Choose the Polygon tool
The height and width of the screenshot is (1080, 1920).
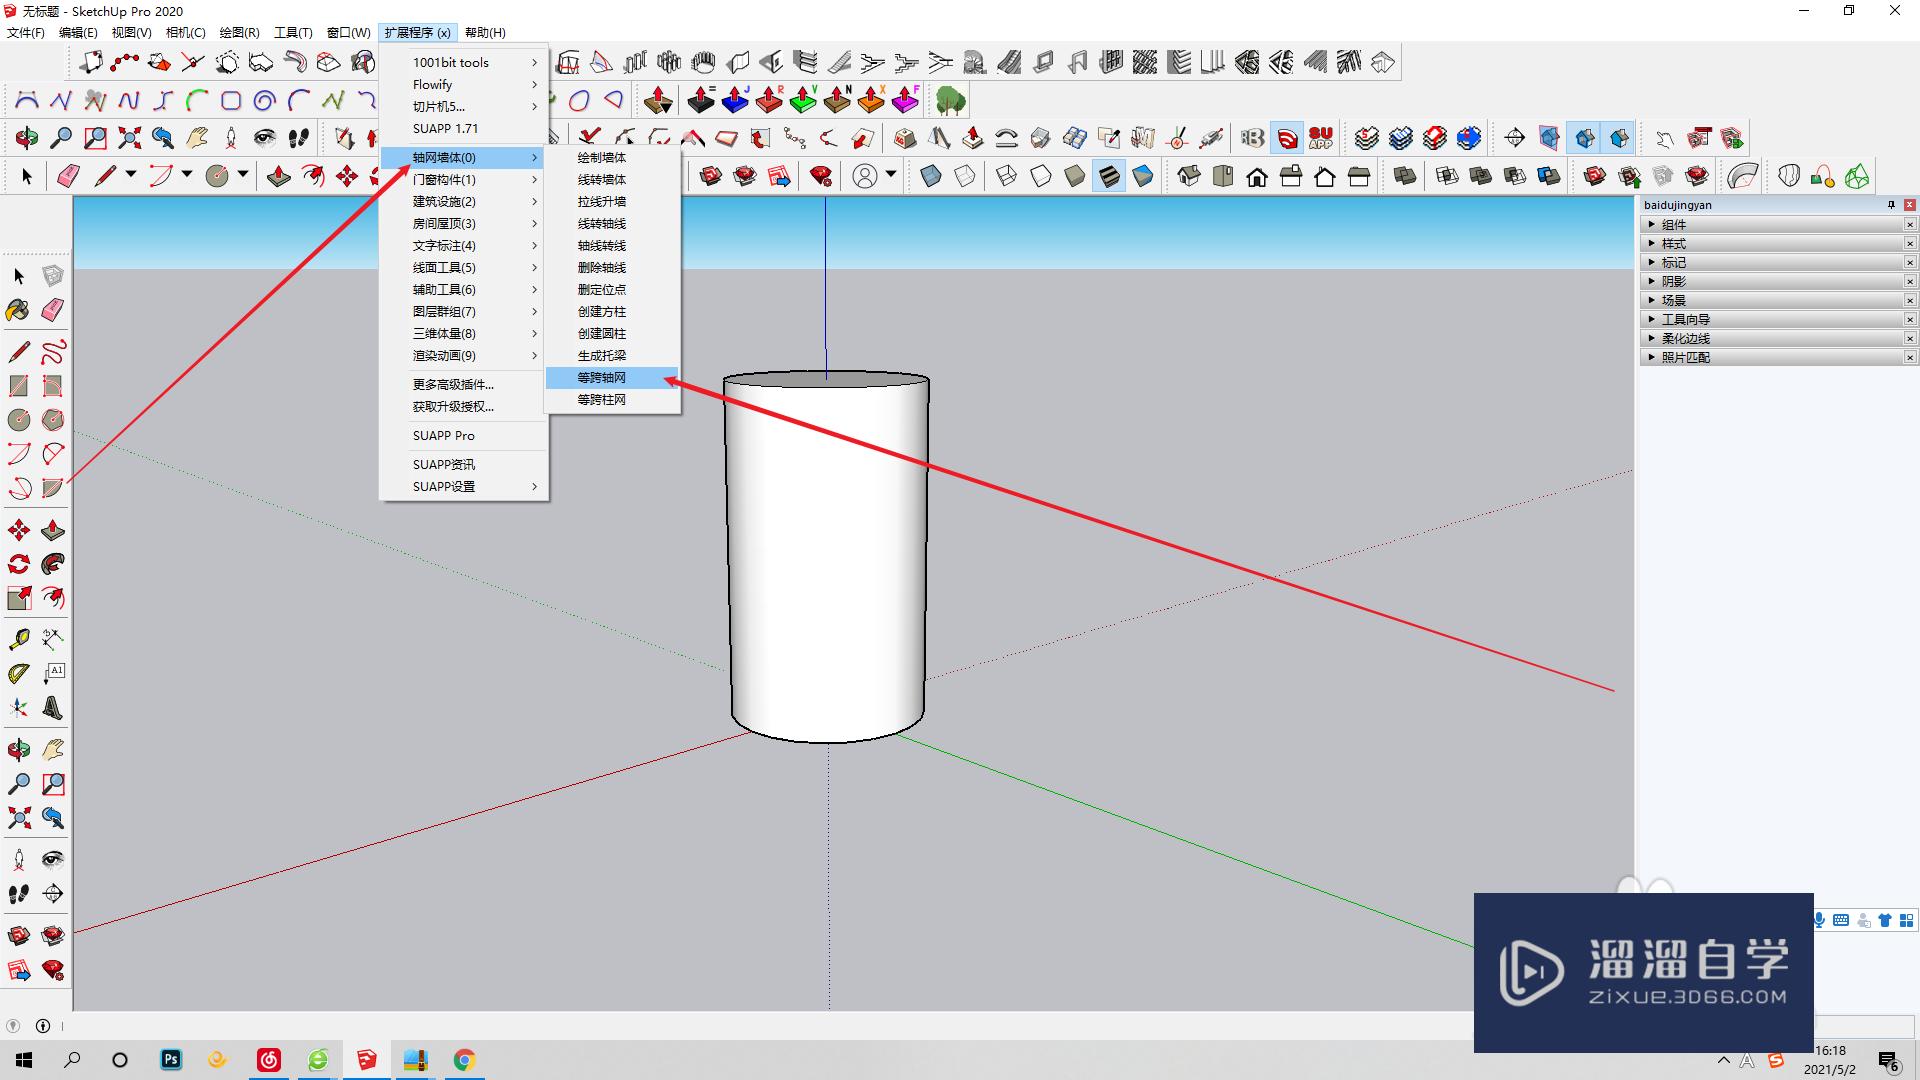tap(53, 420)
